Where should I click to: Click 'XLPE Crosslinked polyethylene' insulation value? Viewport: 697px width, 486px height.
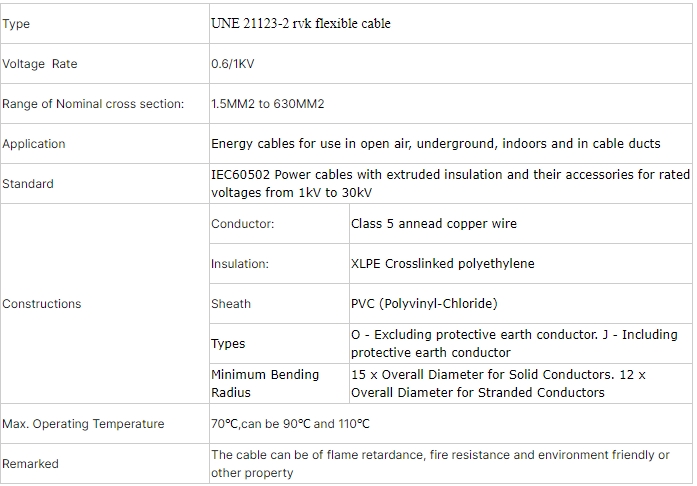click(443, 264)
